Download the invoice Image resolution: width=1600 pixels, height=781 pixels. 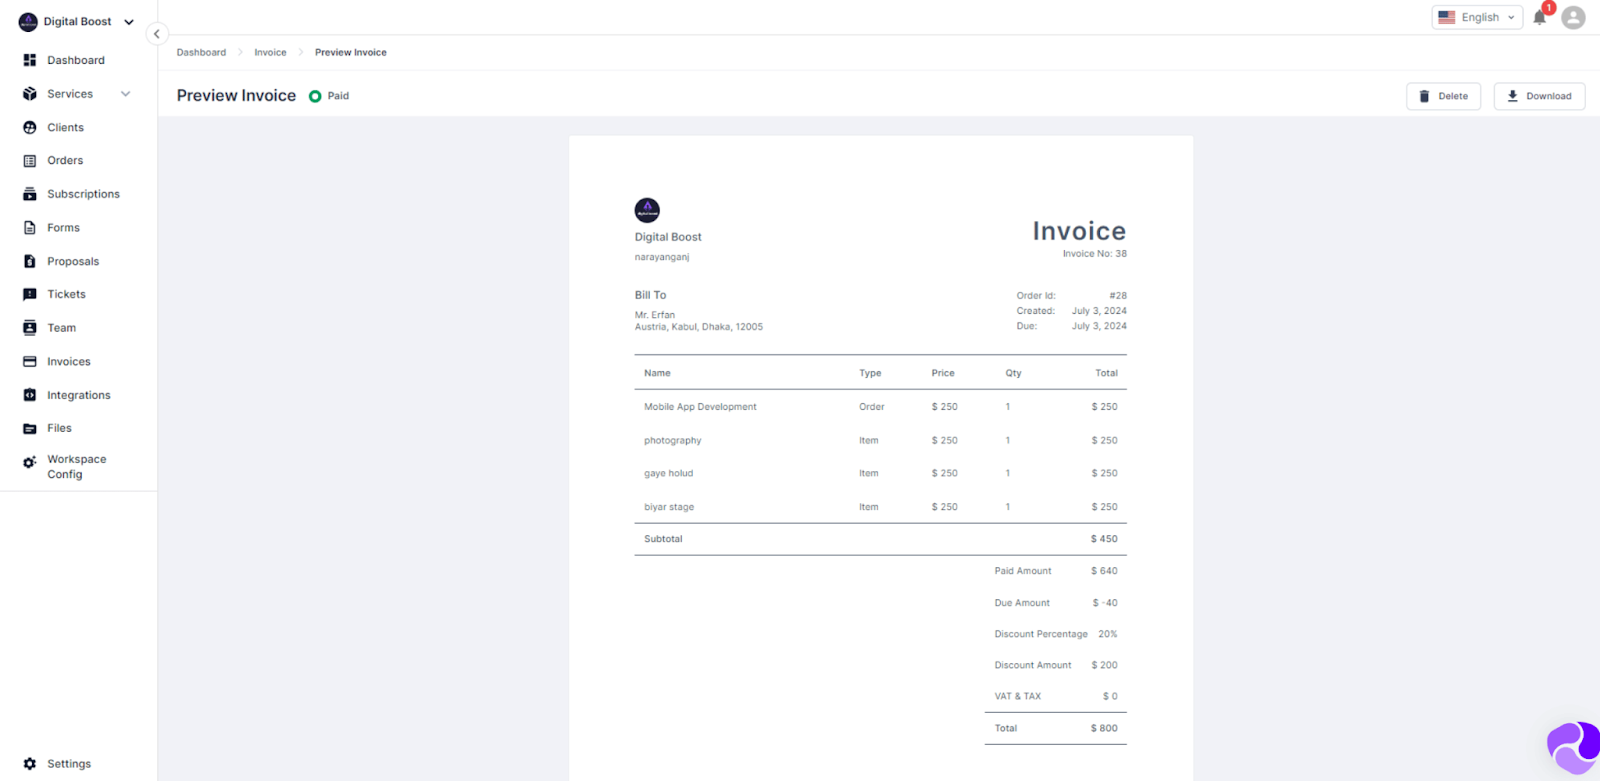(1539, 96)
